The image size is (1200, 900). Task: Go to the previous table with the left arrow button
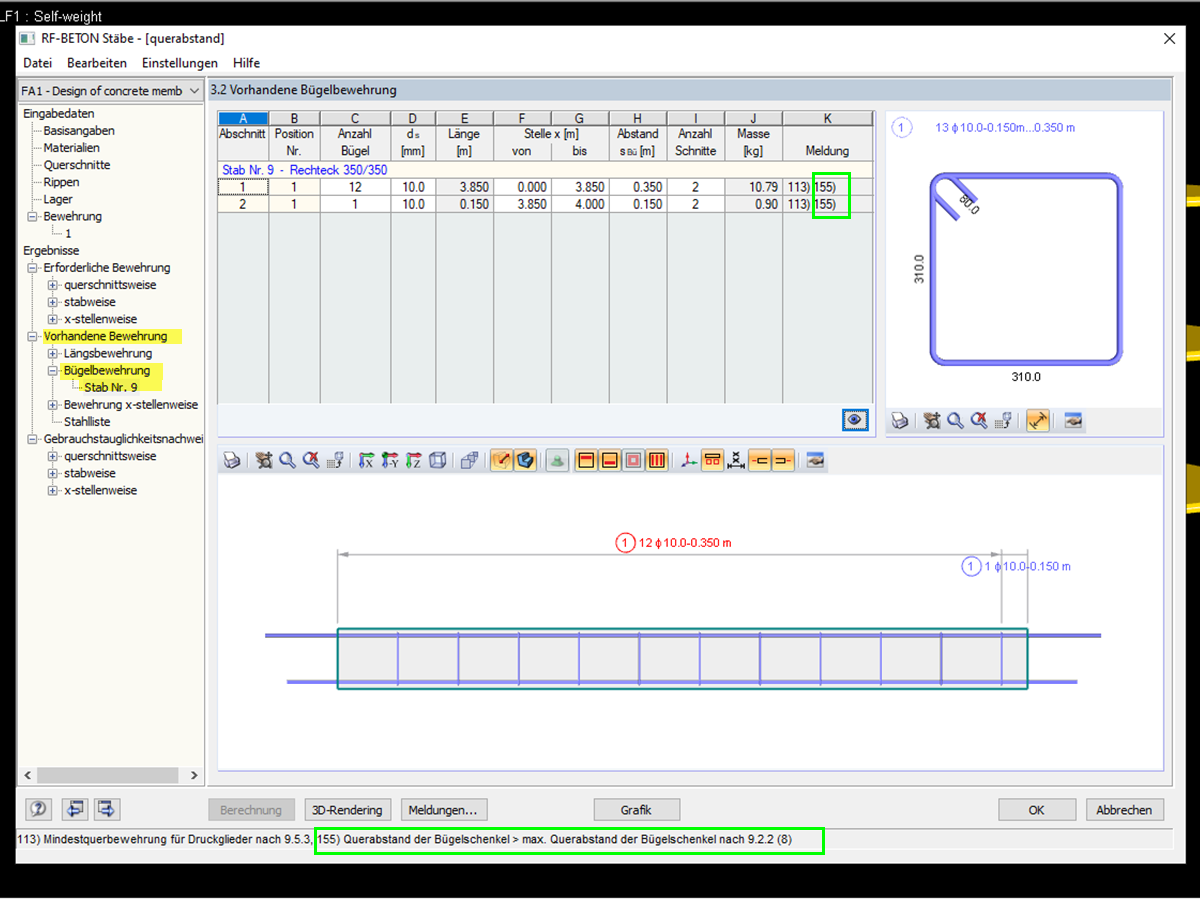point(74,809)
